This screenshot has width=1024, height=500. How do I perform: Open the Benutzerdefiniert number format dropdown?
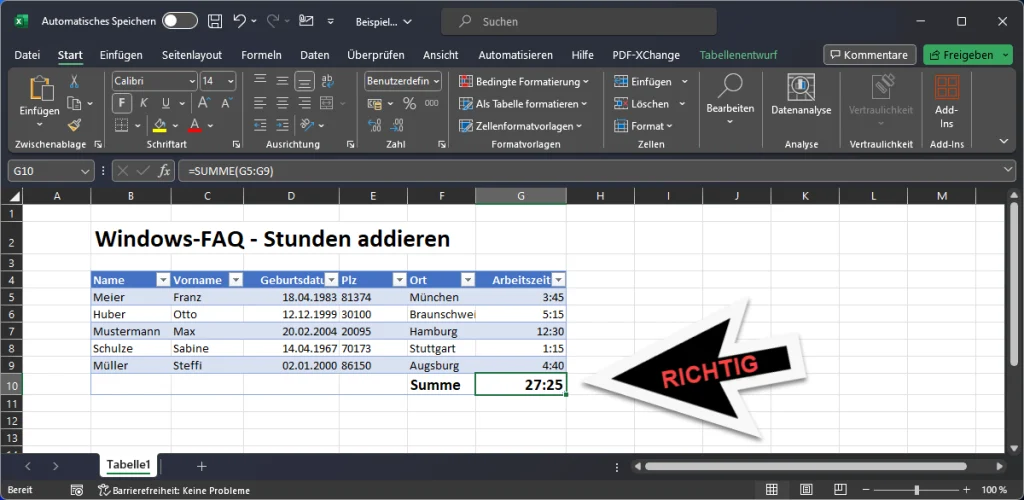coord(436,82)
